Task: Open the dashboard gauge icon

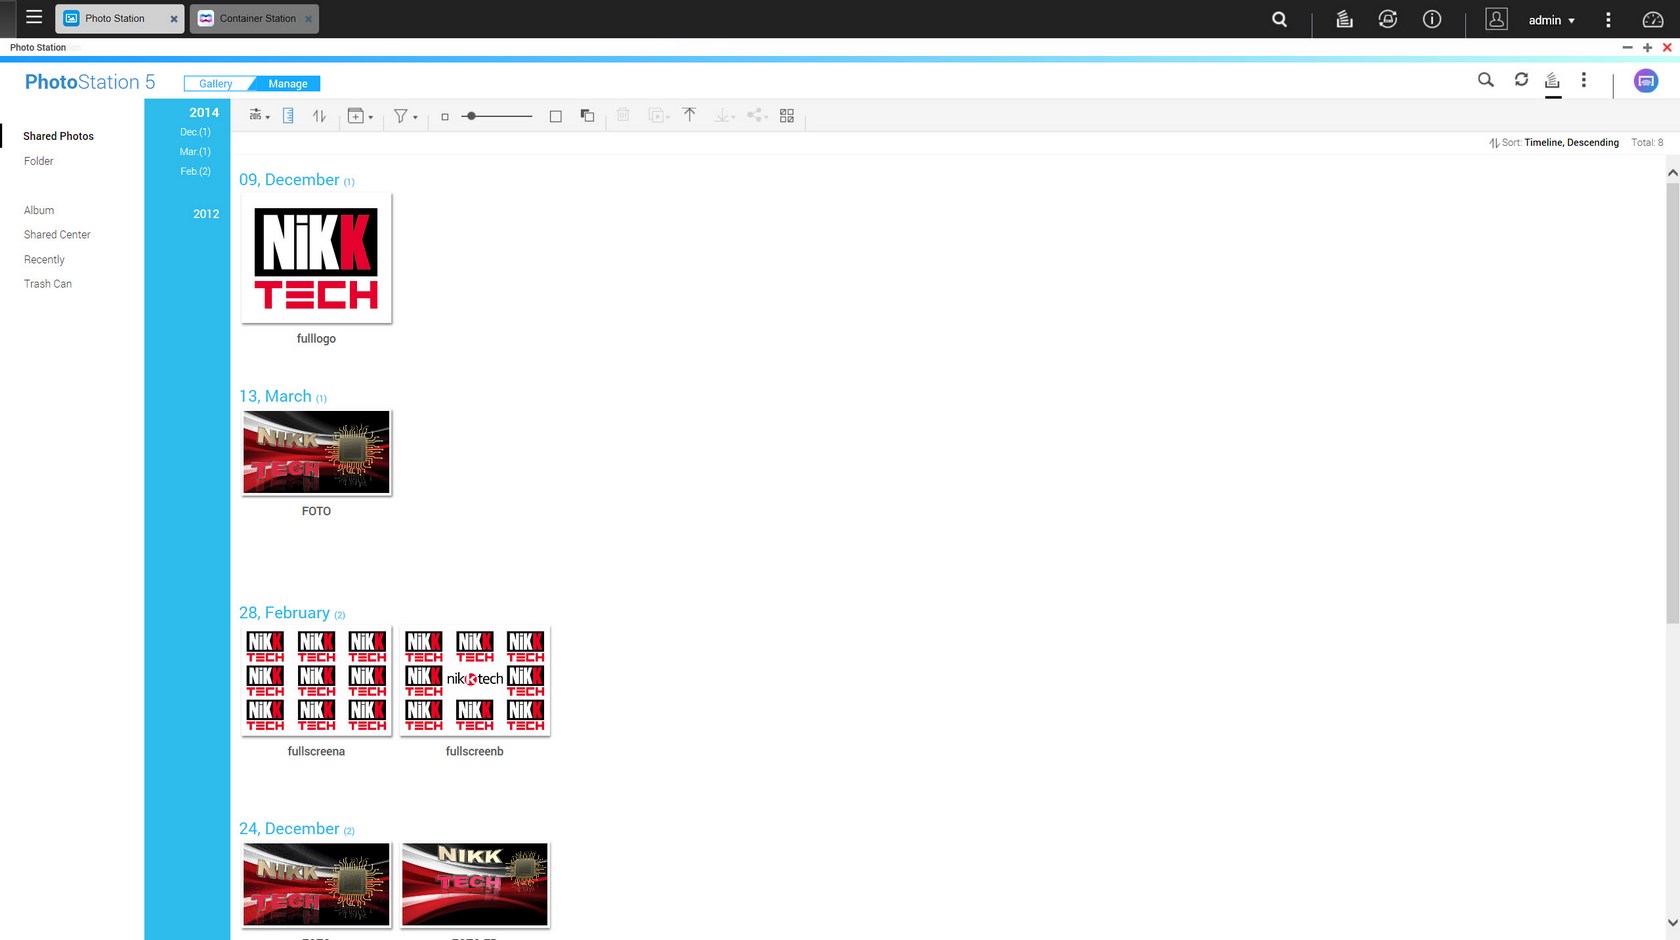Action: pos(1653,19)
